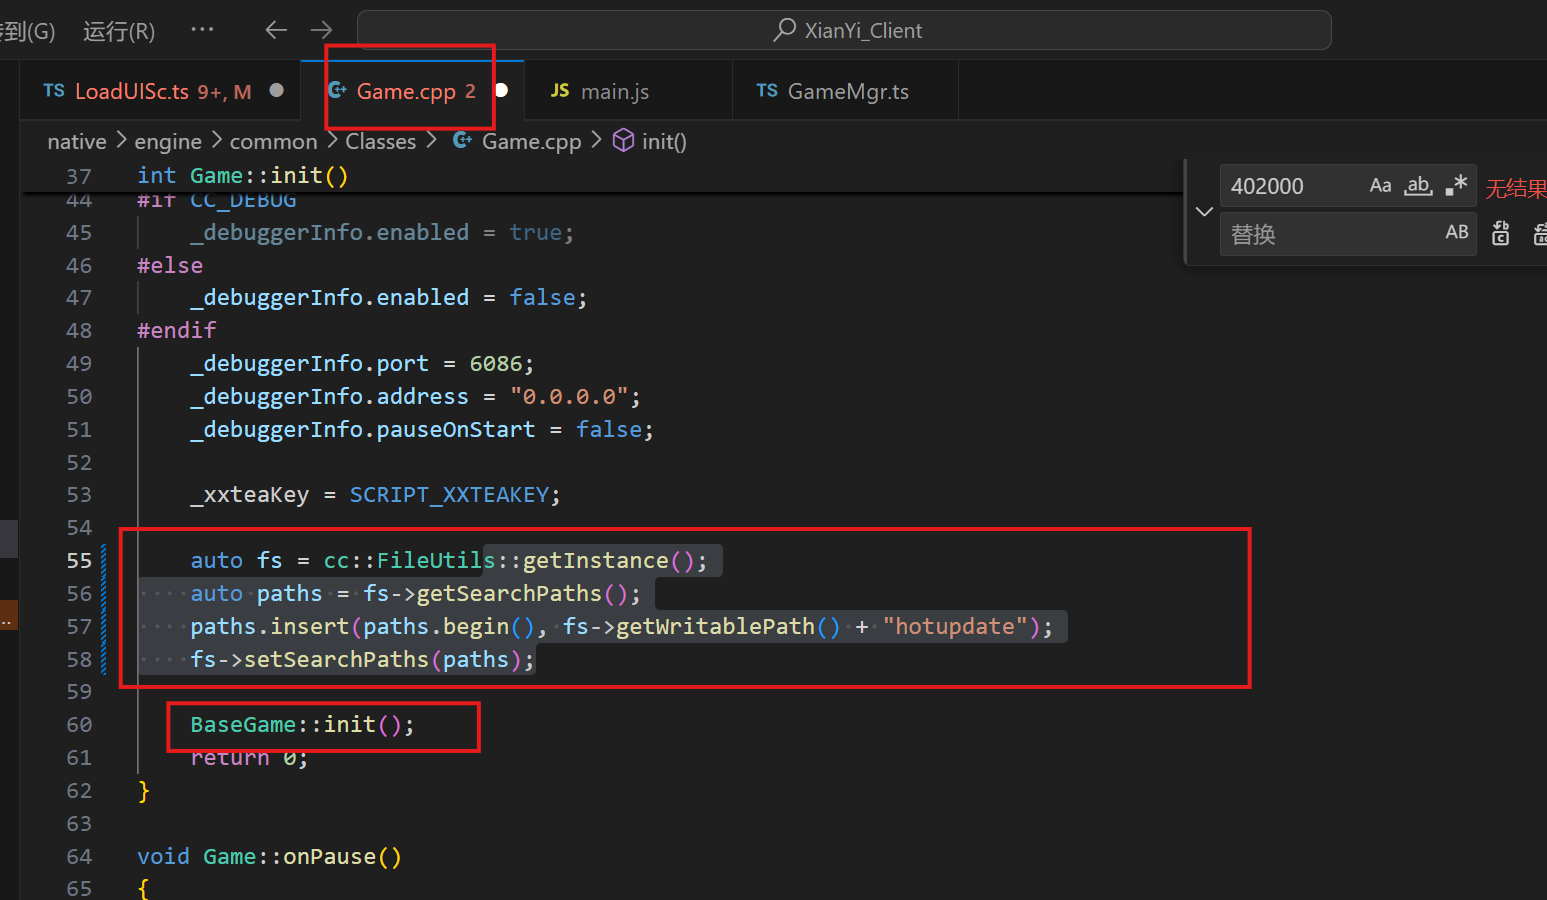Screen dimensions: 1547x900
Task: Click the init() symbol icon in breadcrumb
Action: pyautogui.click(x=623, y=141)
